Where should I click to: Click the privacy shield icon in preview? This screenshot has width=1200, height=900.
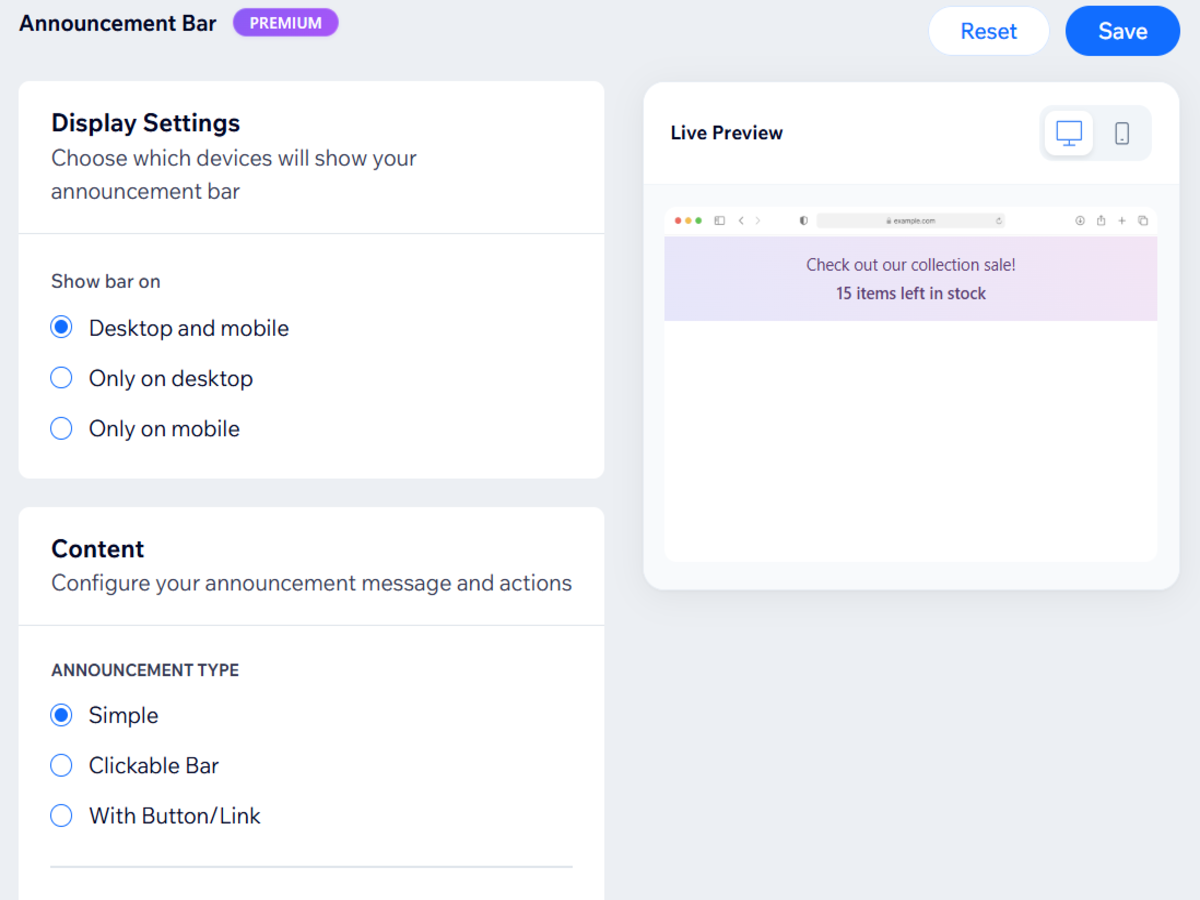coord(803,221)
